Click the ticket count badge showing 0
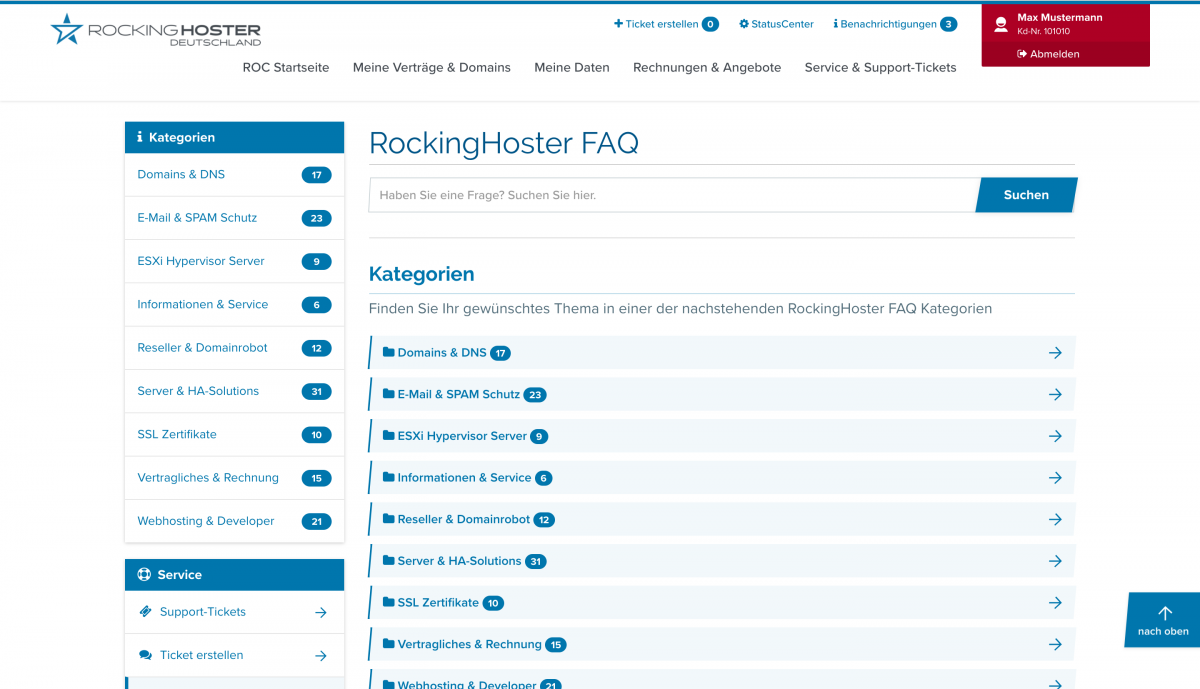The width and height of the screenshot is (1200, 689). point(710,24)
